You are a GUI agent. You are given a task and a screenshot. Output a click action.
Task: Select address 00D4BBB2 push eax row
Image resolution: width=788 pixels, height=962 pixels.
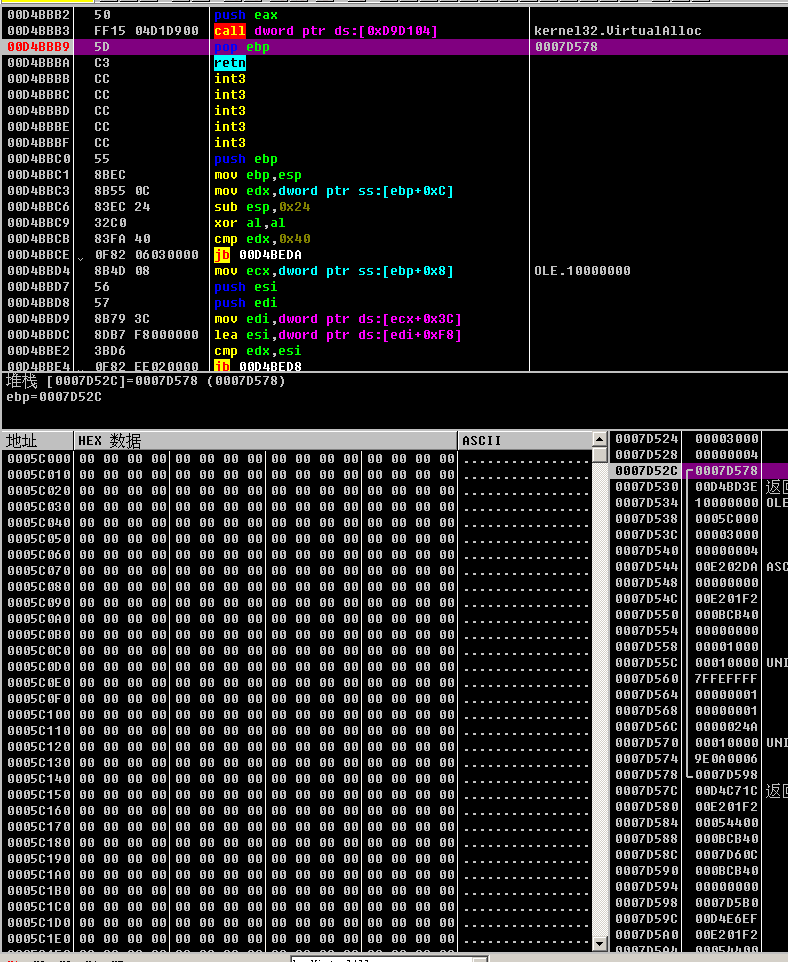tap(395, 15)
